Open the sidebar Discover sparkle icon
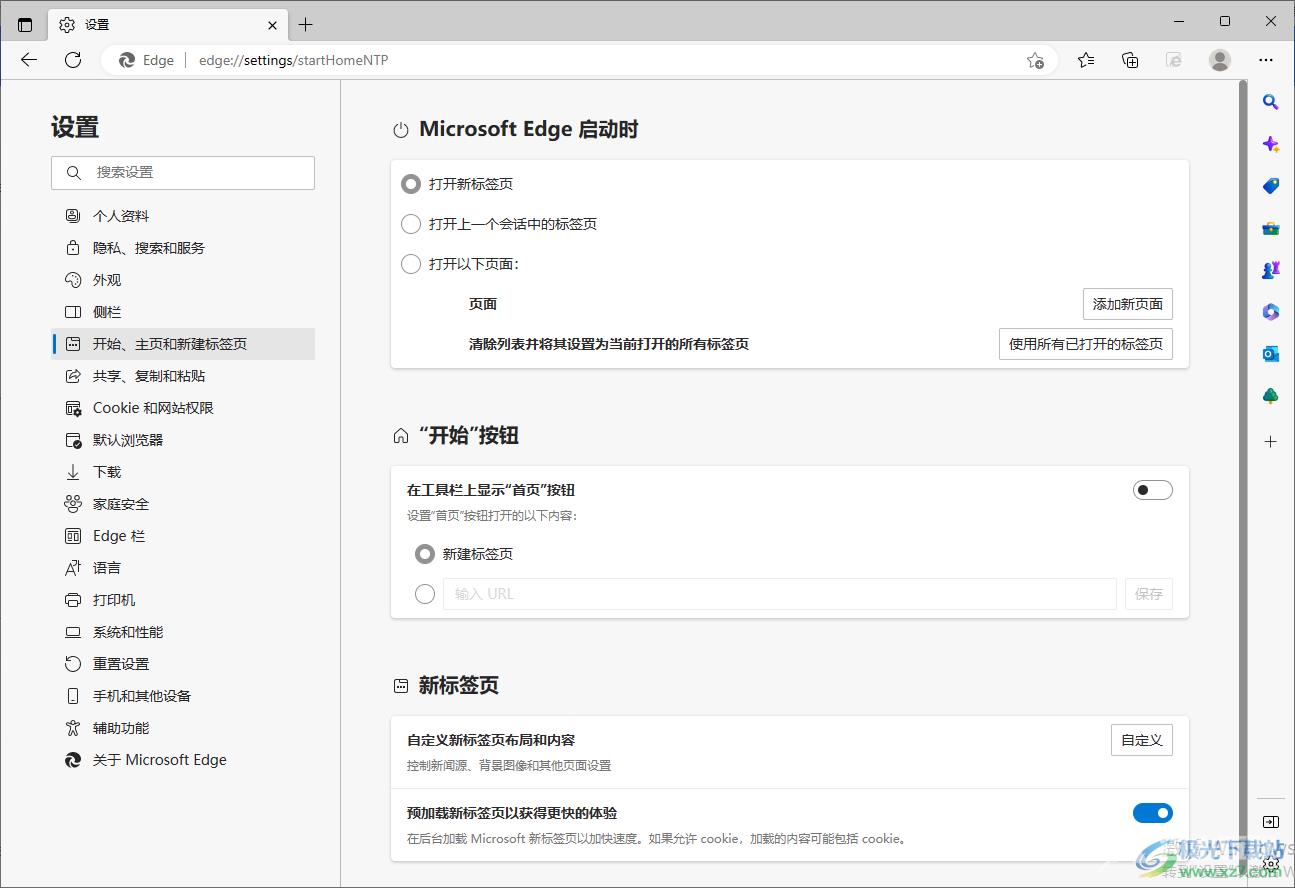The image size is (1295, 888). click(1271, 144)
